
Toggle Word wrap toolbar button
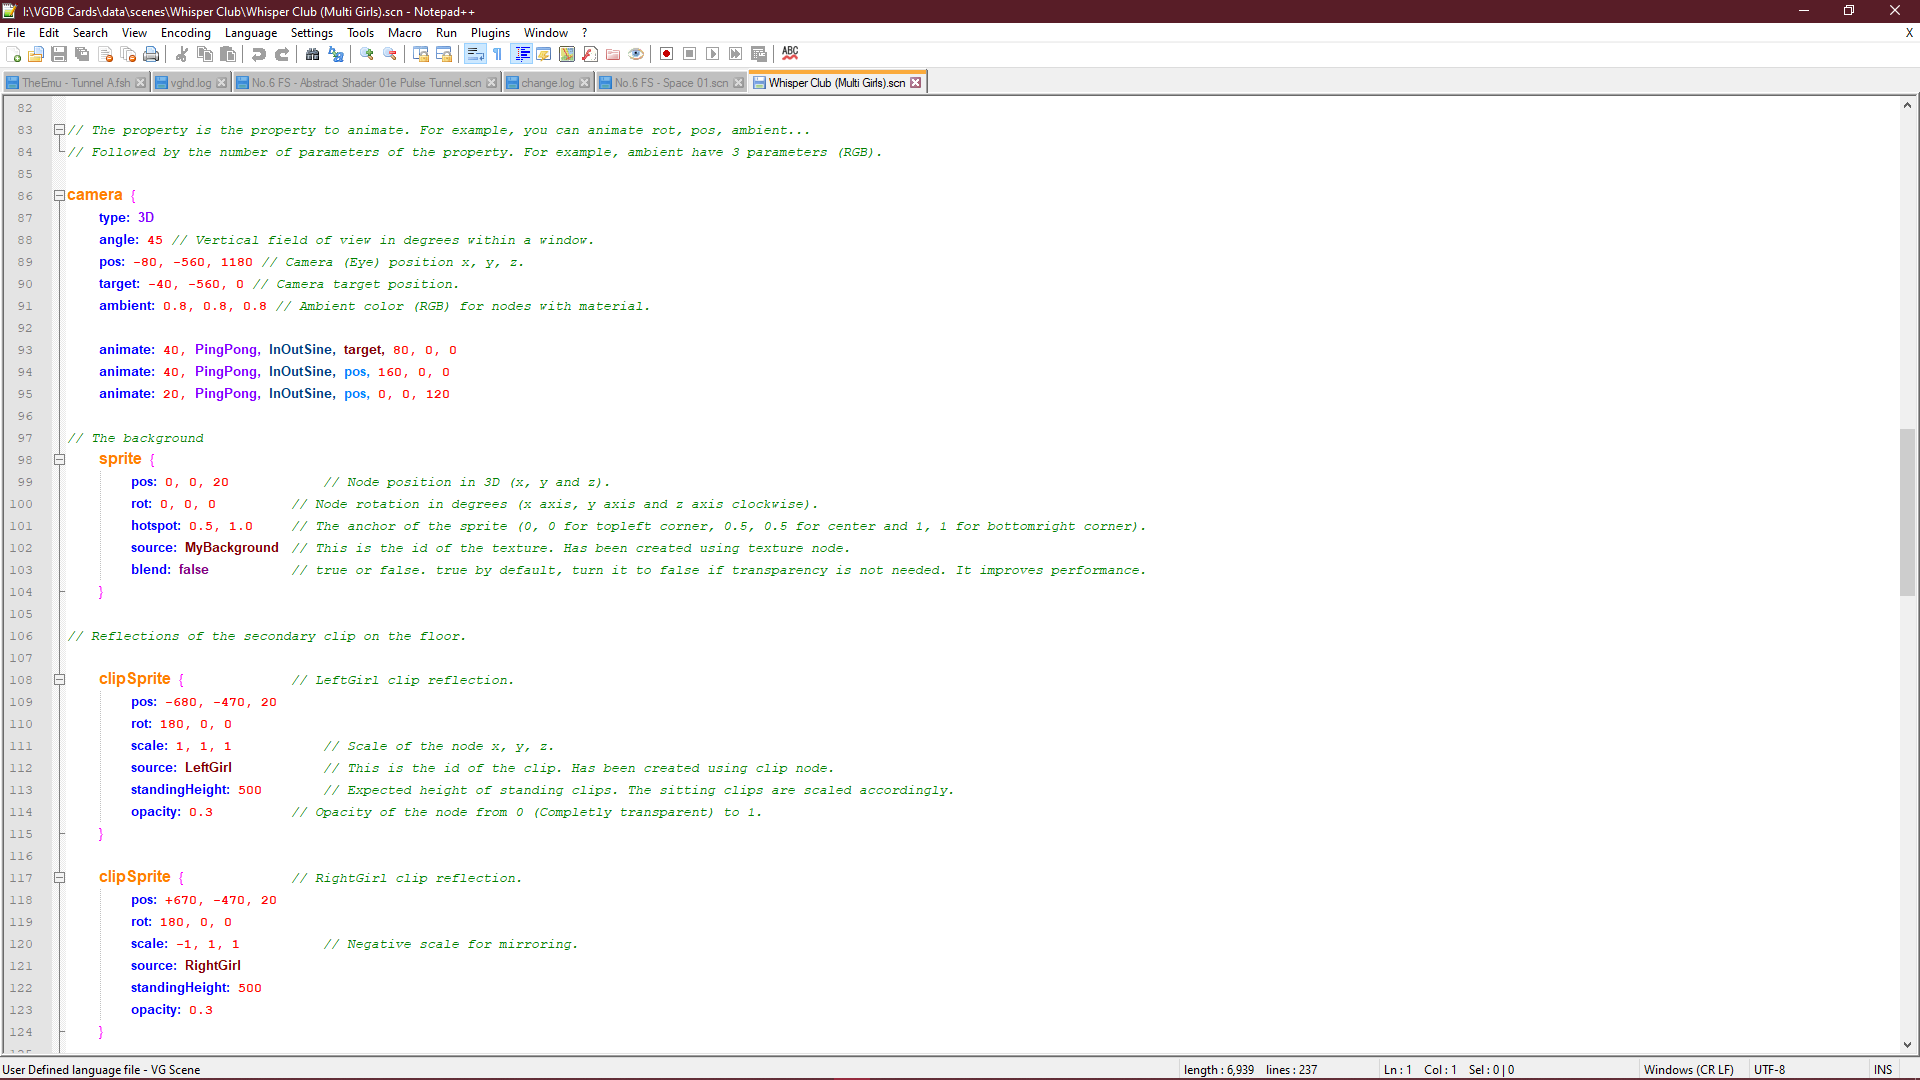click(476, 54)
